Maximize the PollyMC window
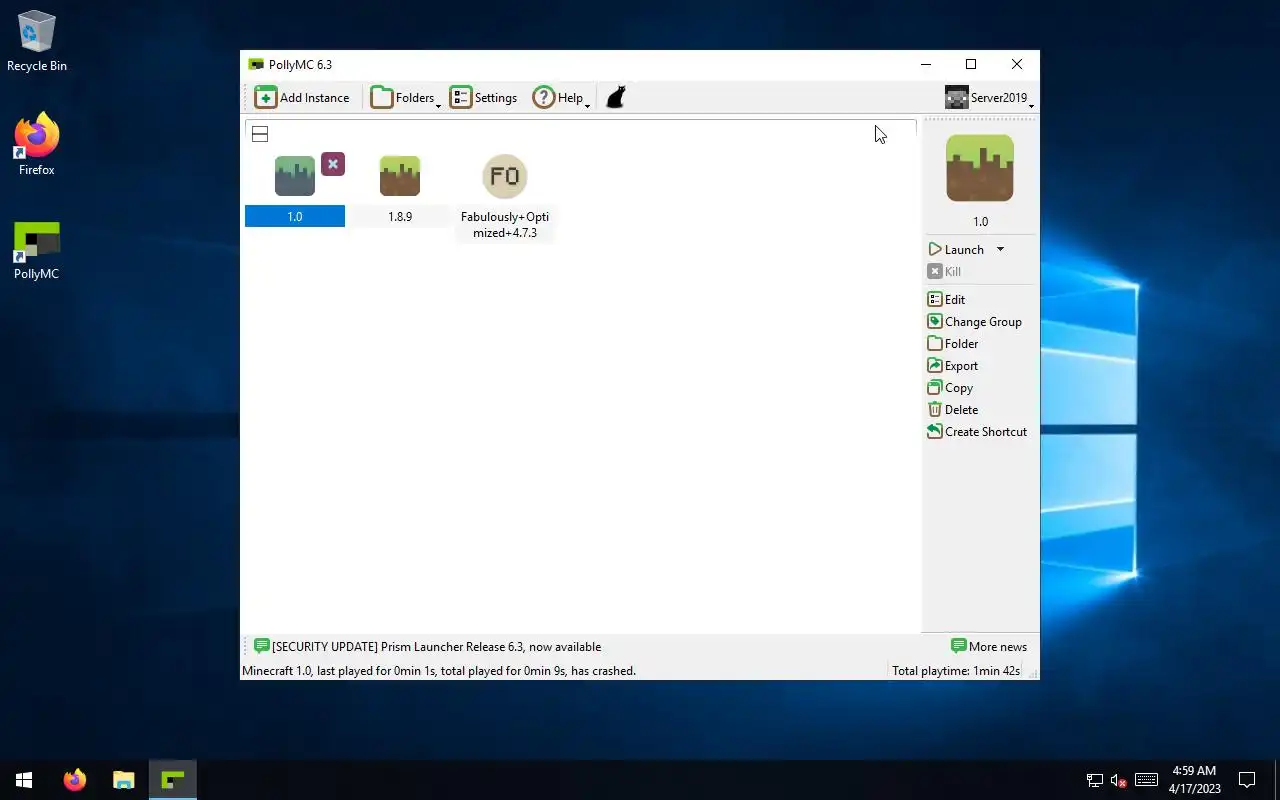This screenshot has height=800, width=1280. [970, 64]
